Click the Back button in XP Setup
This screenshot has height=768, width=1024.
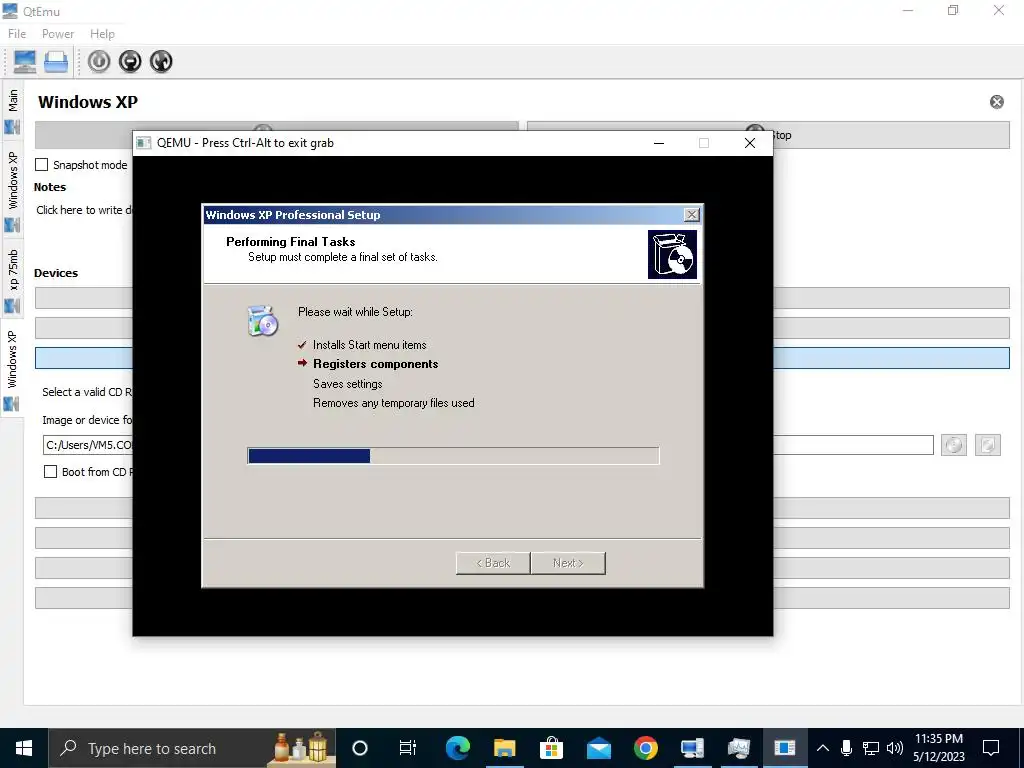[x=493, y=563]
